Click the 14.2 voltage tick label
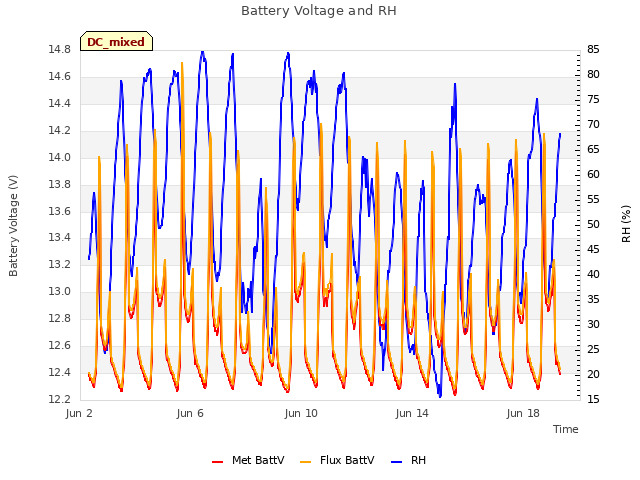This screenshot has height=480, width=640. [59, 131]
